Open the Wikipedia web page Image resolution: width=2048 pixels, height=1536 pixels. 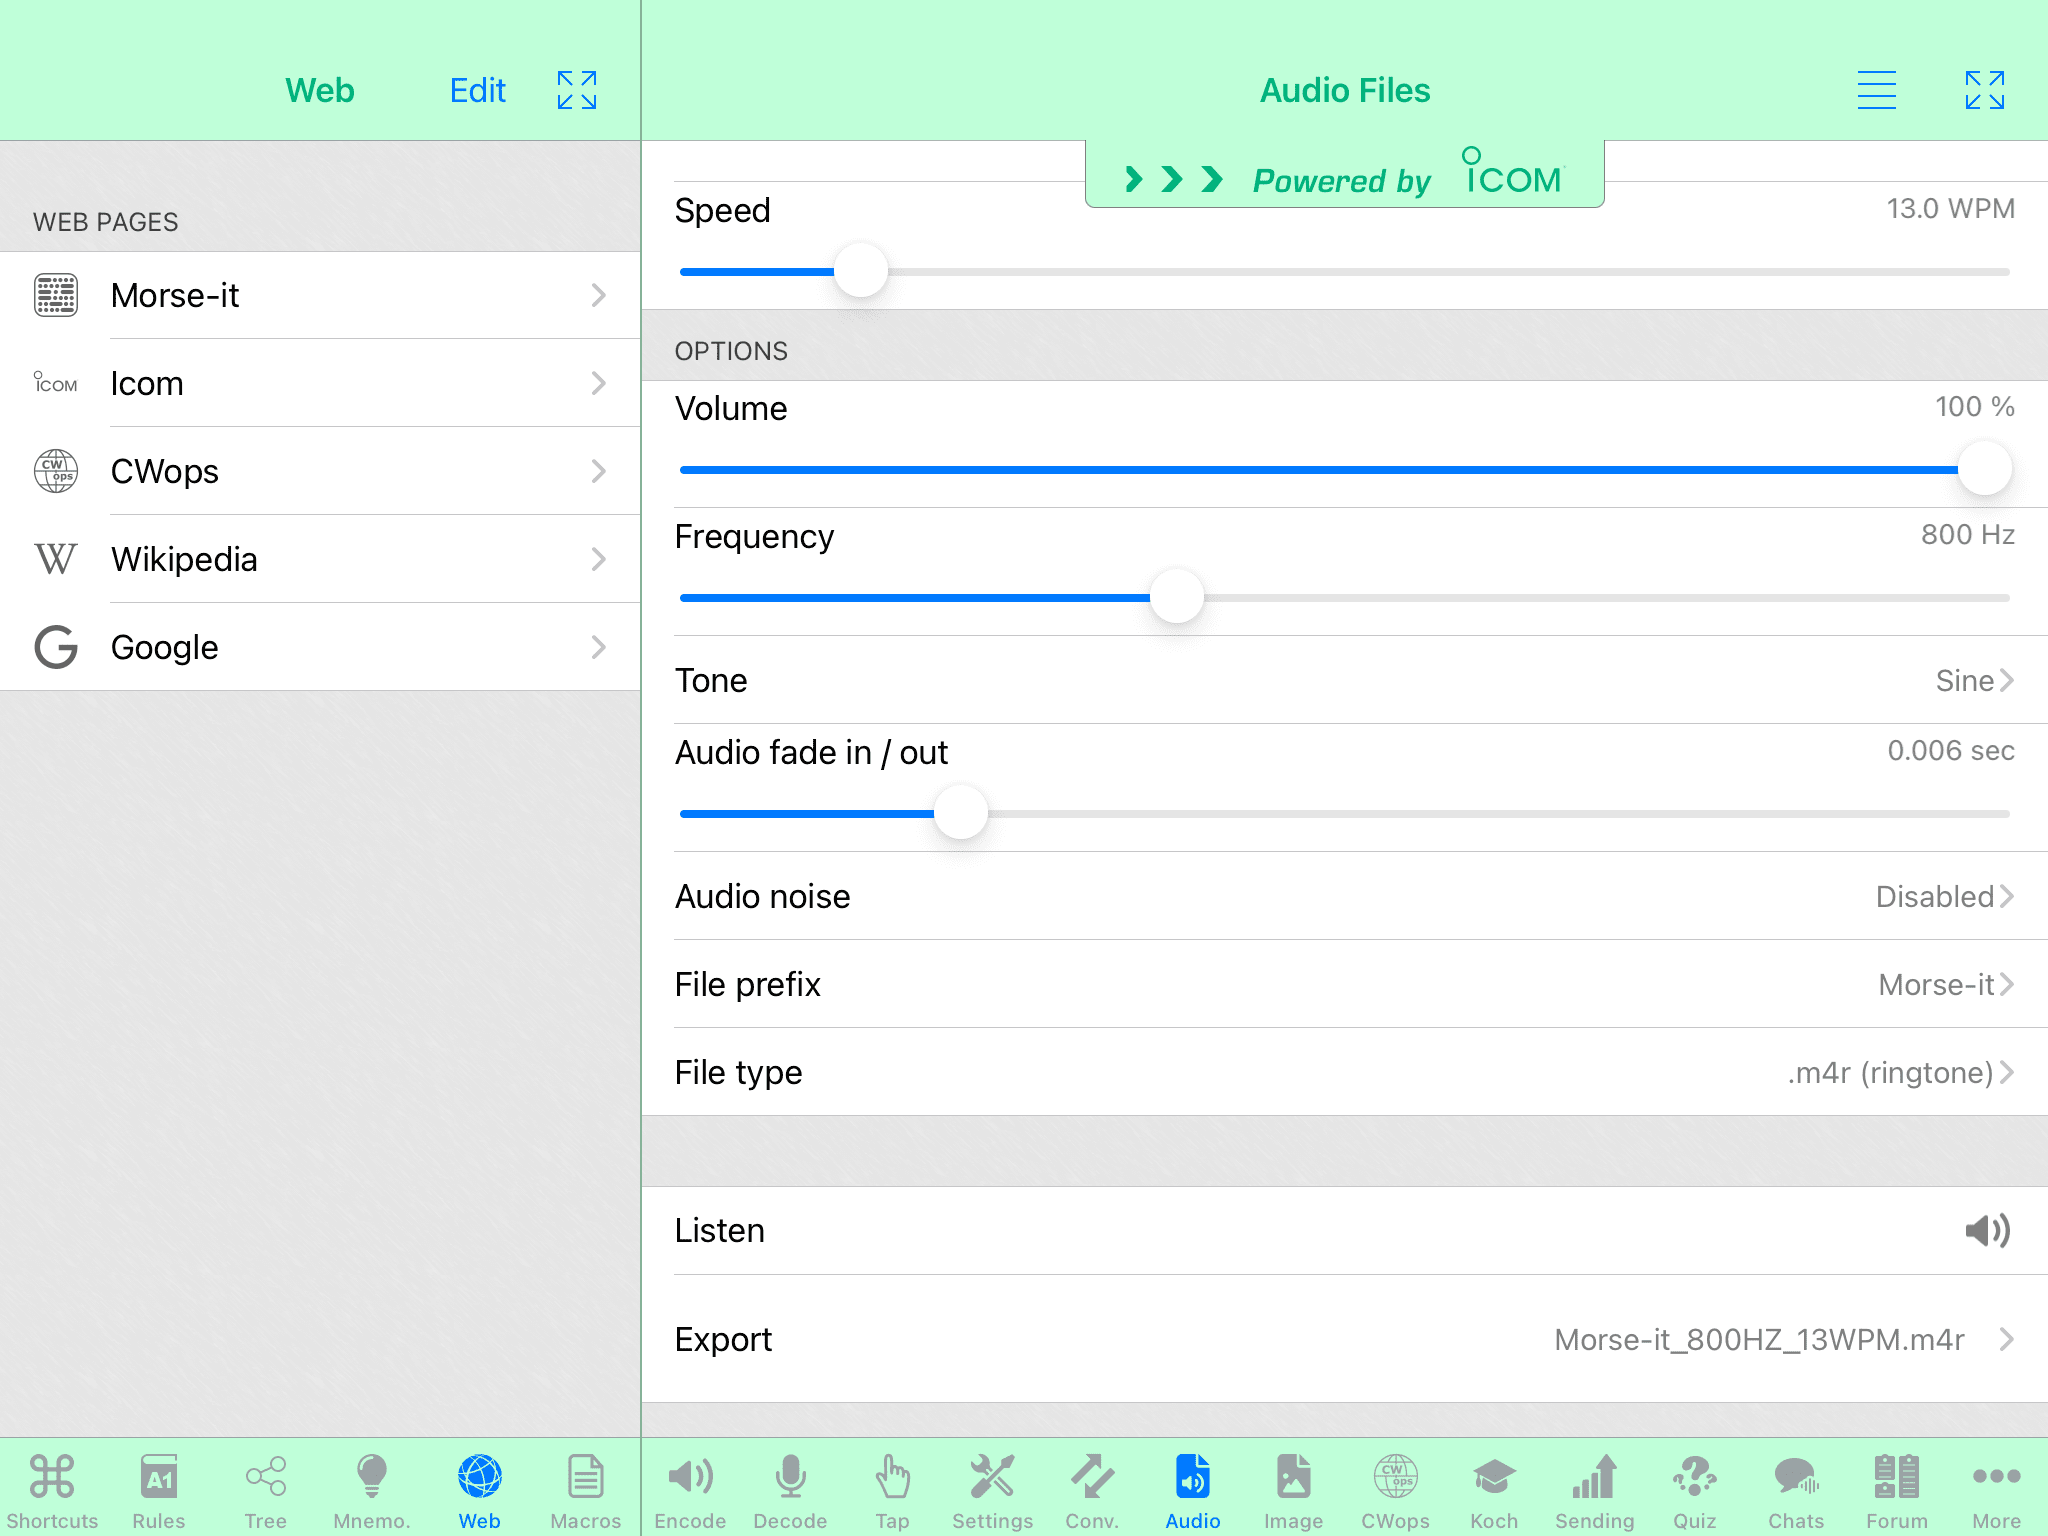pos(320,559)
